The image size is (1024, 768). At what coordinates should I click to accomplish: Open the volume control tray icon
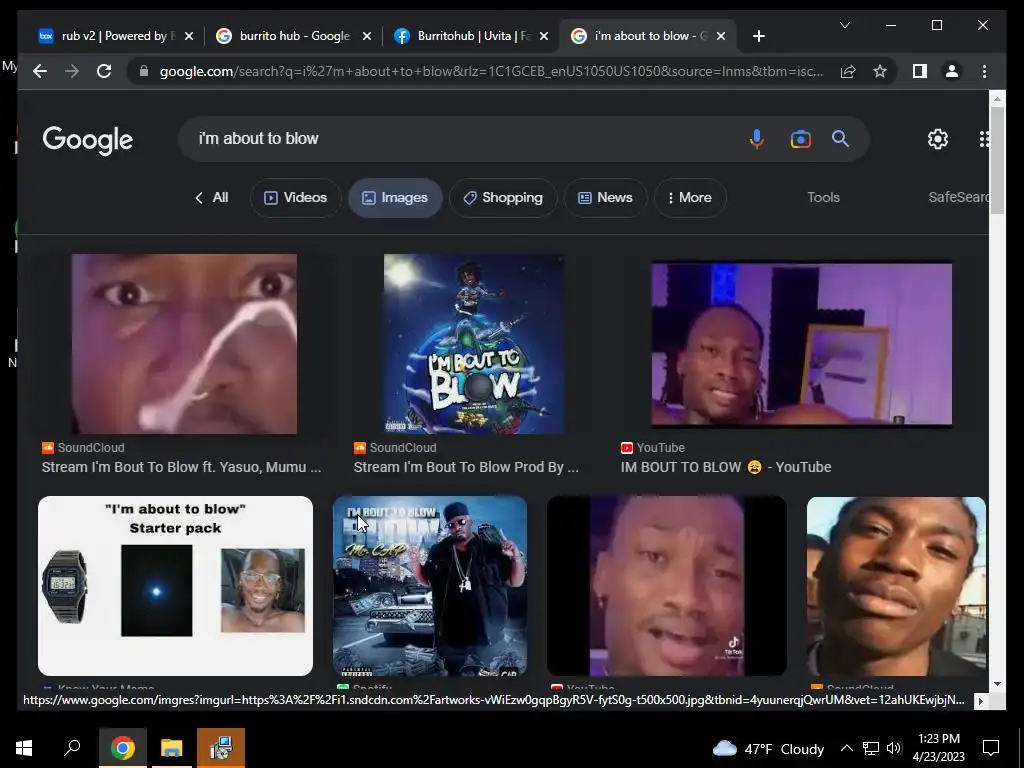pos(894,748)
